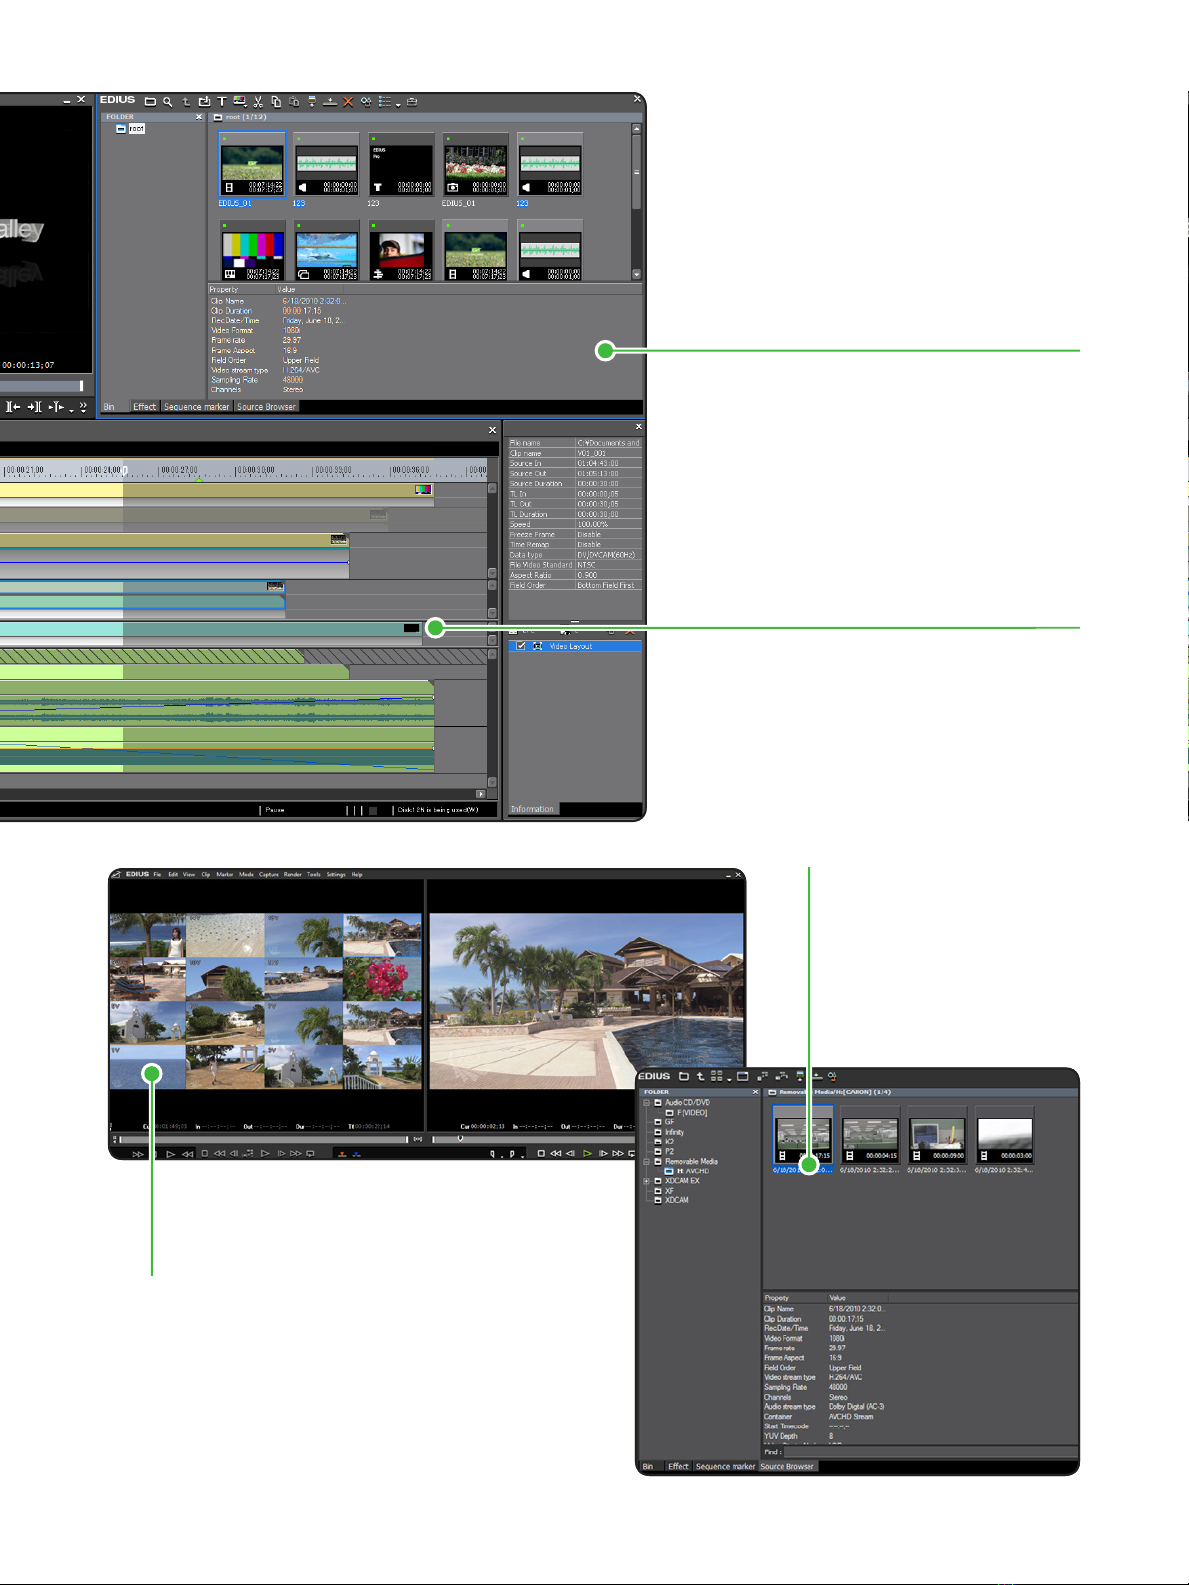Collapse the Removable Media folder node

click(646, 1162)
